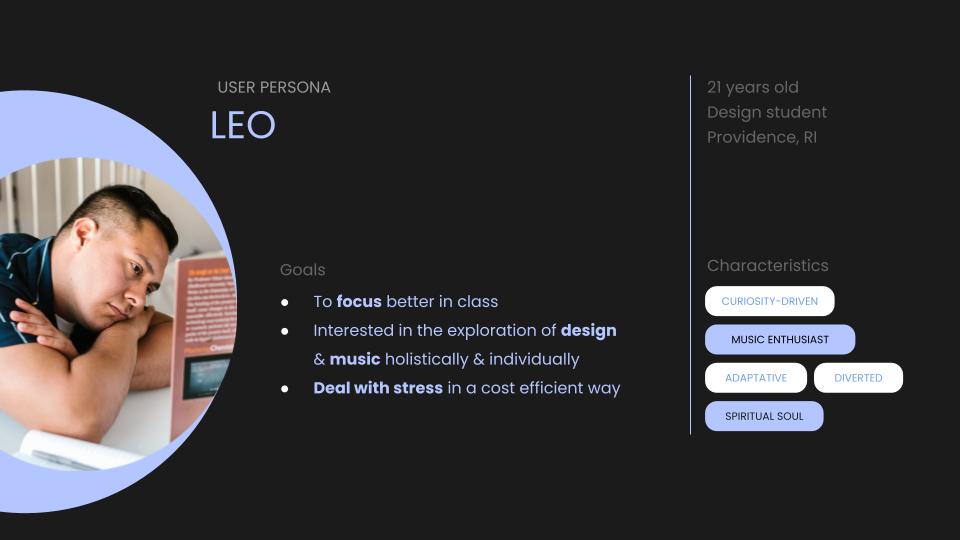The height and width of the screenshot is (540, 960).
Task: Select the Characteristics heading
Action: coord(767,265)
